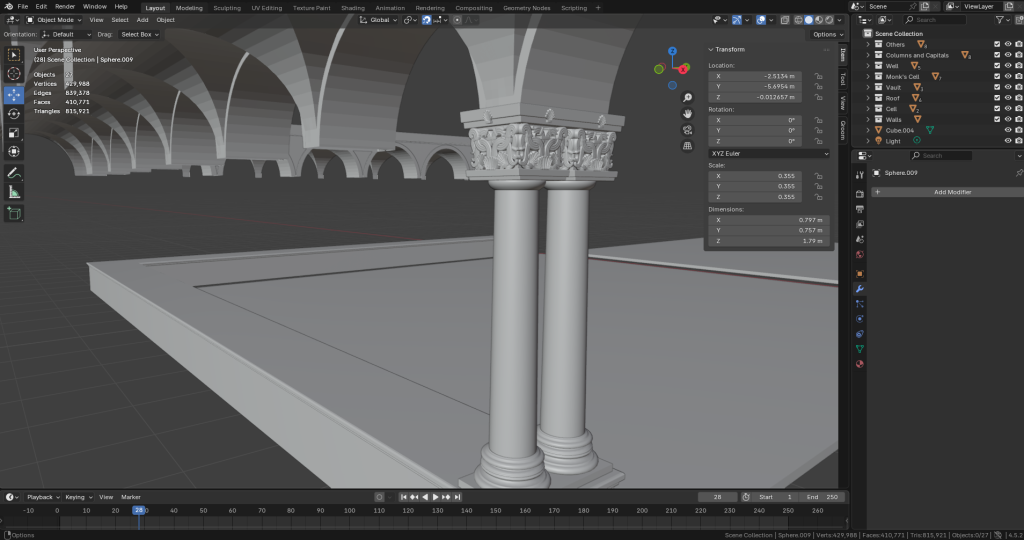
Task: Uncheck the Roof collection checkbox
Action: tap(997, 98)
